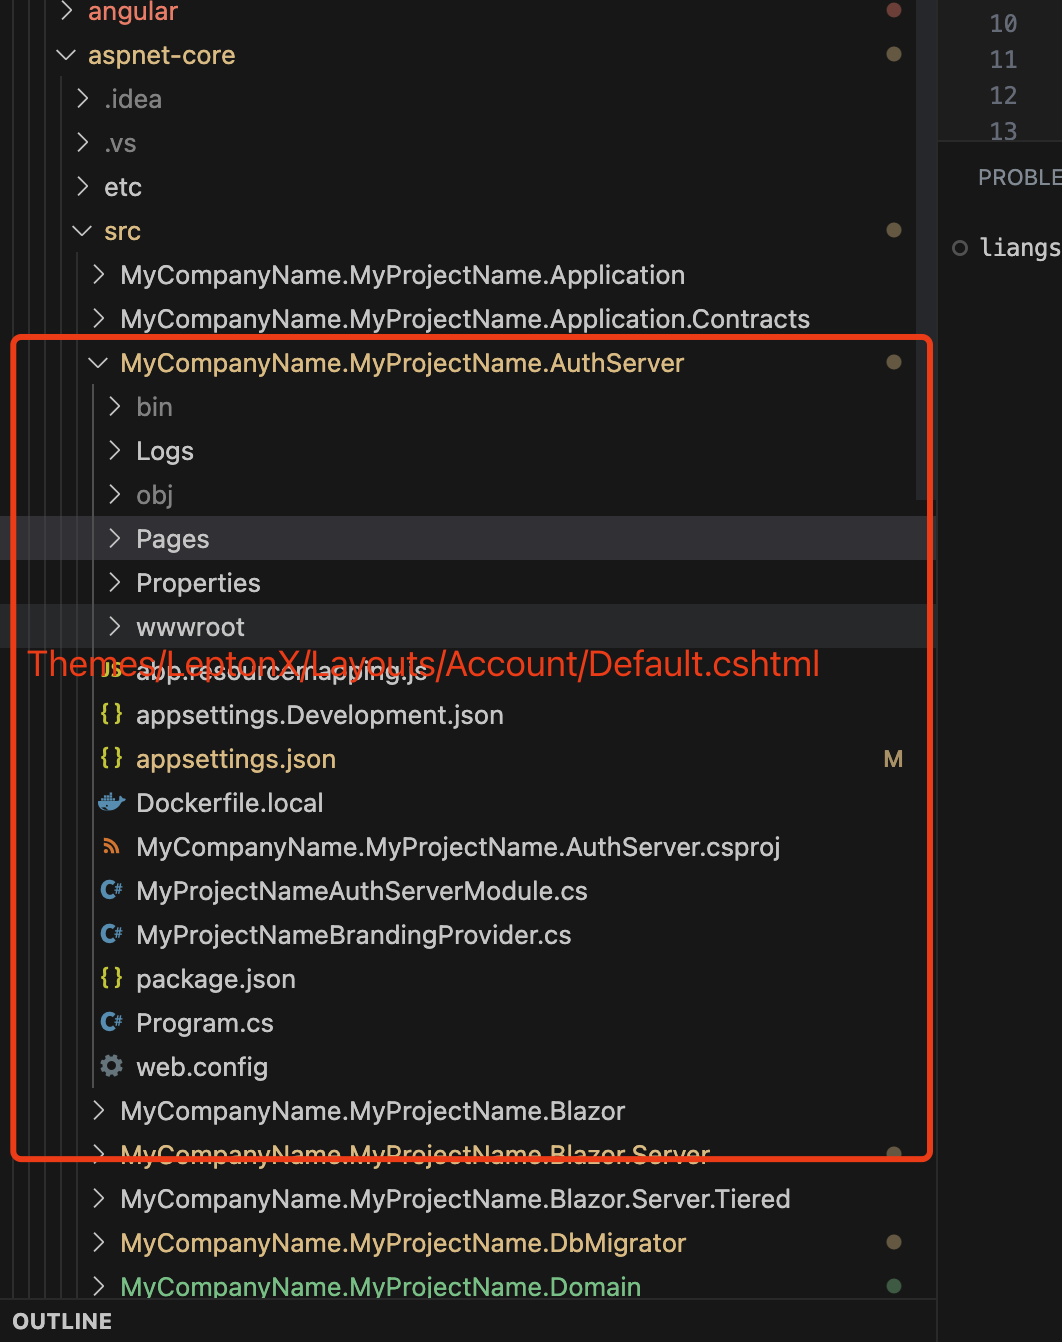Click the C# icon beside MyProjectNameBrandingProvider.cs
This screenshot has height=1342, width=1062.
111,935
